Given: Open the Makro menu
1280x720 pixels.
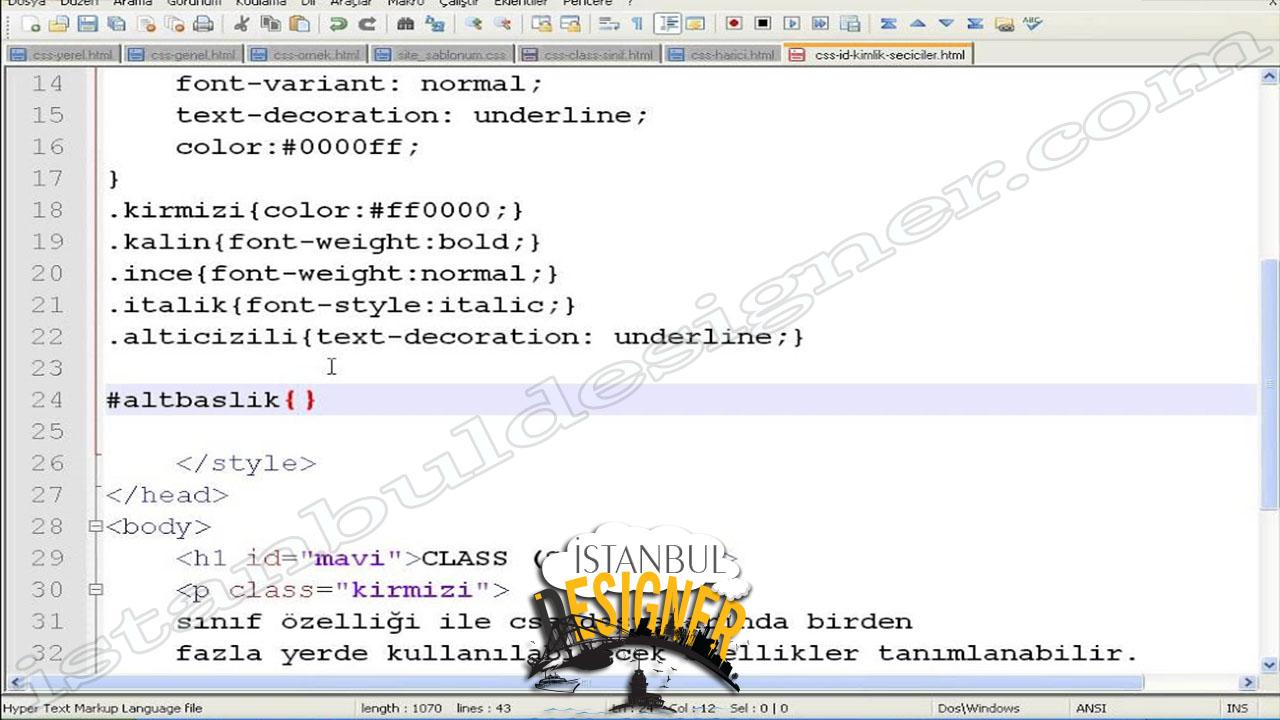Looking at the screenshot, I should coord(405,4).
